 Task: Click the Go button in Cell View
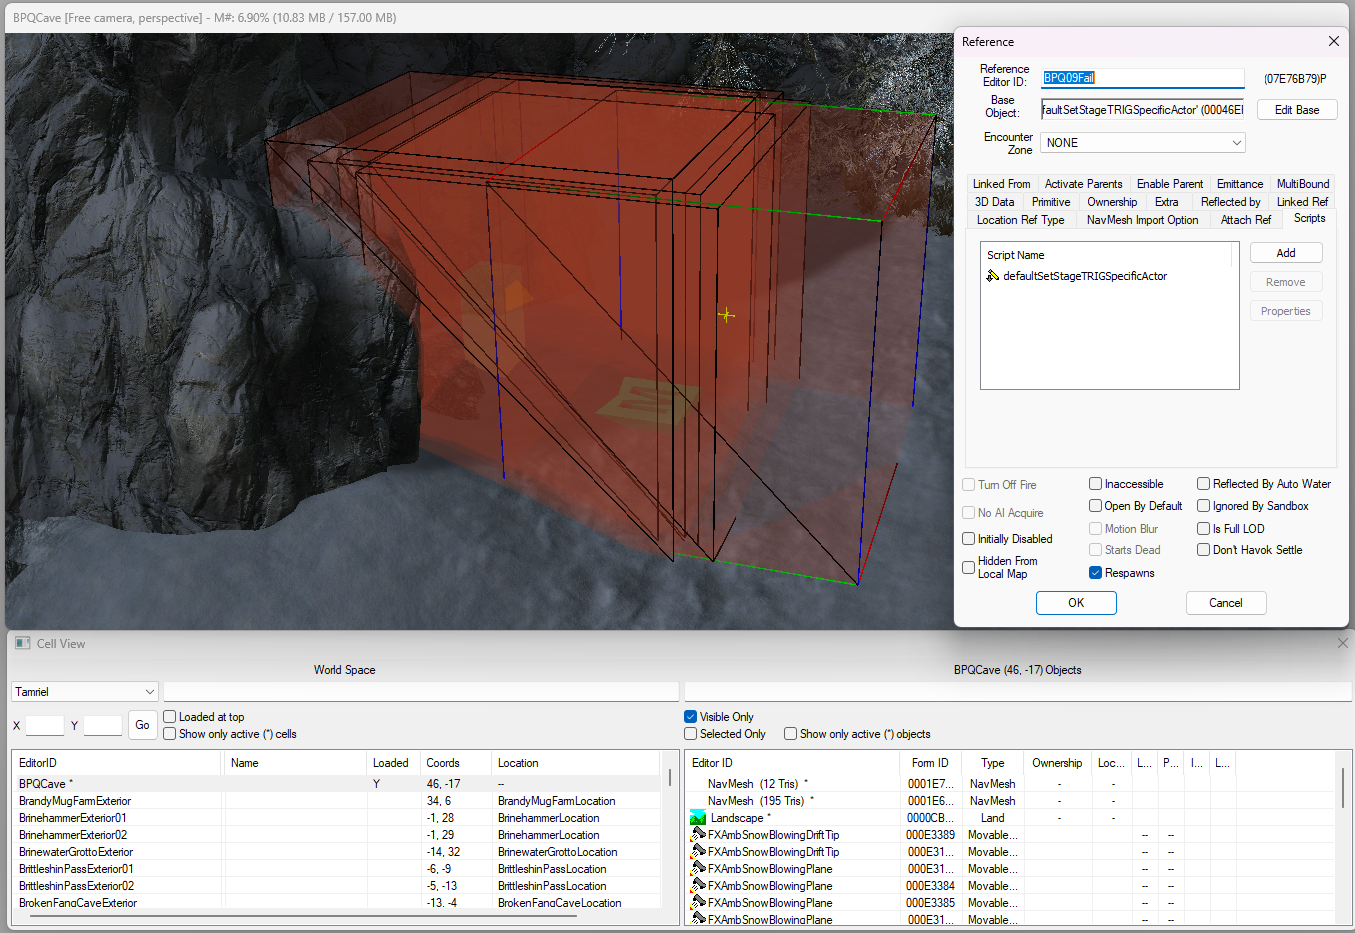pyautogui.click(x=142, y=725)
